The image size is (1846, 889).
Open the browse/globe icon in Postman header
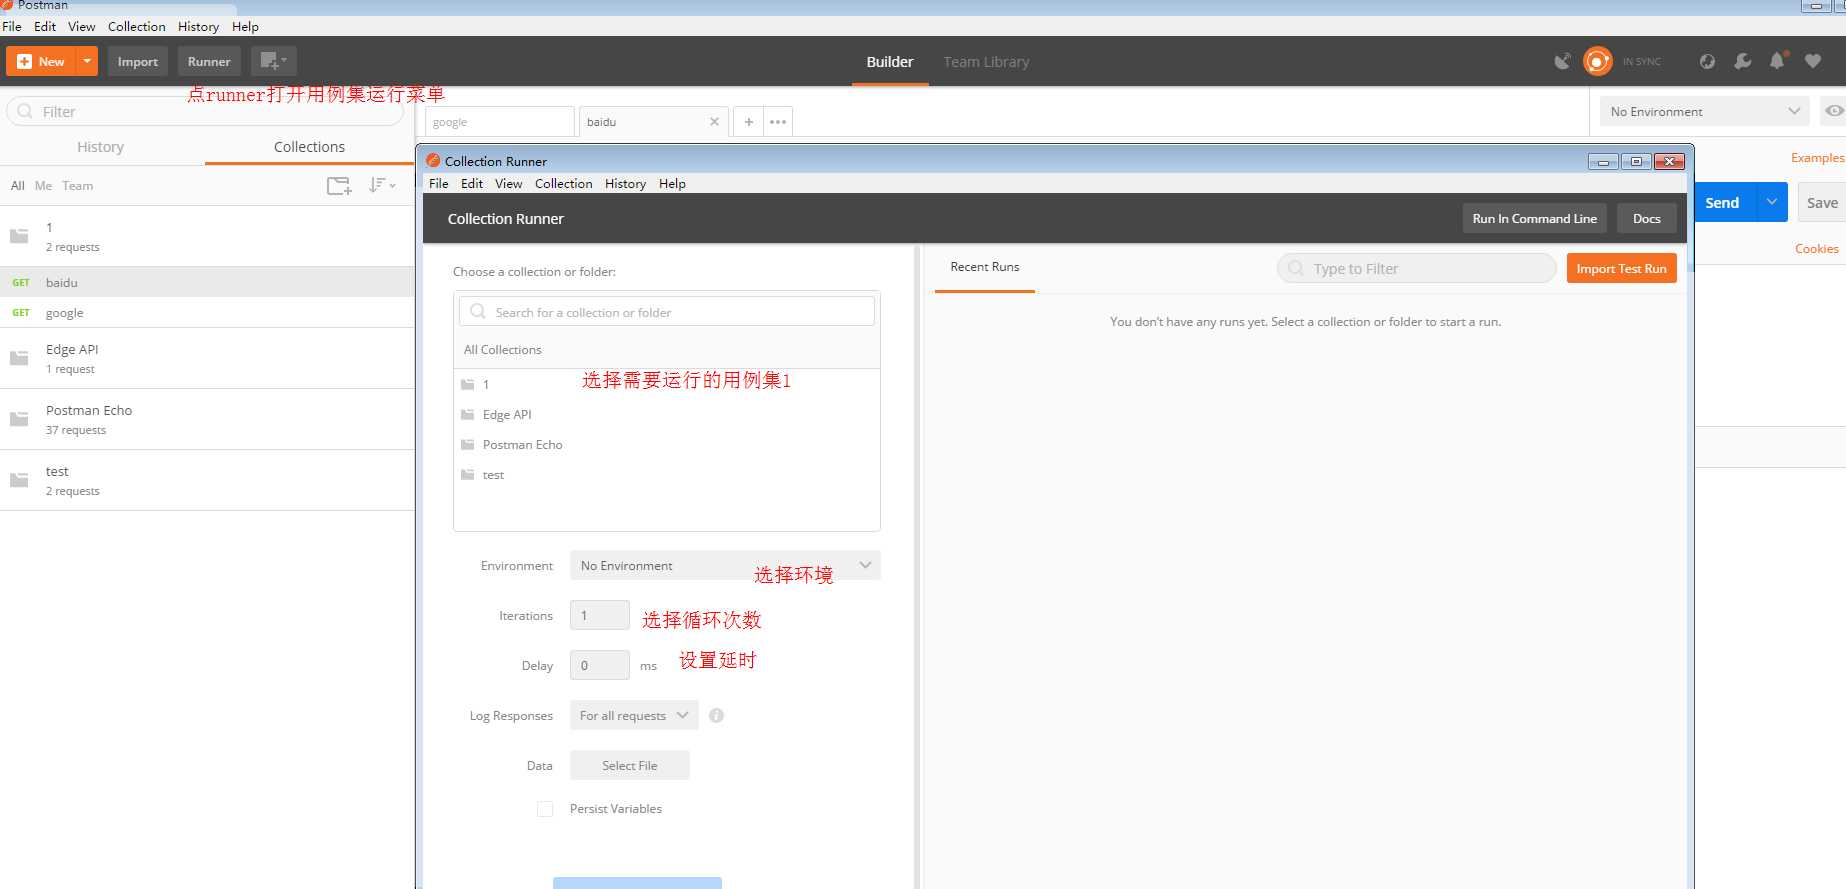[1707, 61]
